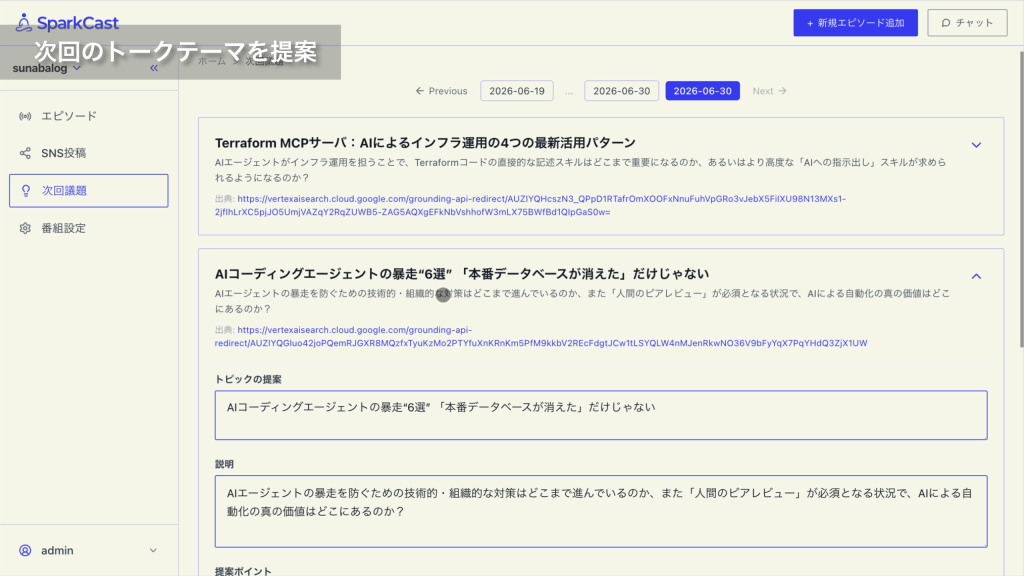This screenshot has width=1024, height=576.
Task: Click the pagination ellipsis between dates
Action: click(x=569, y=91)
